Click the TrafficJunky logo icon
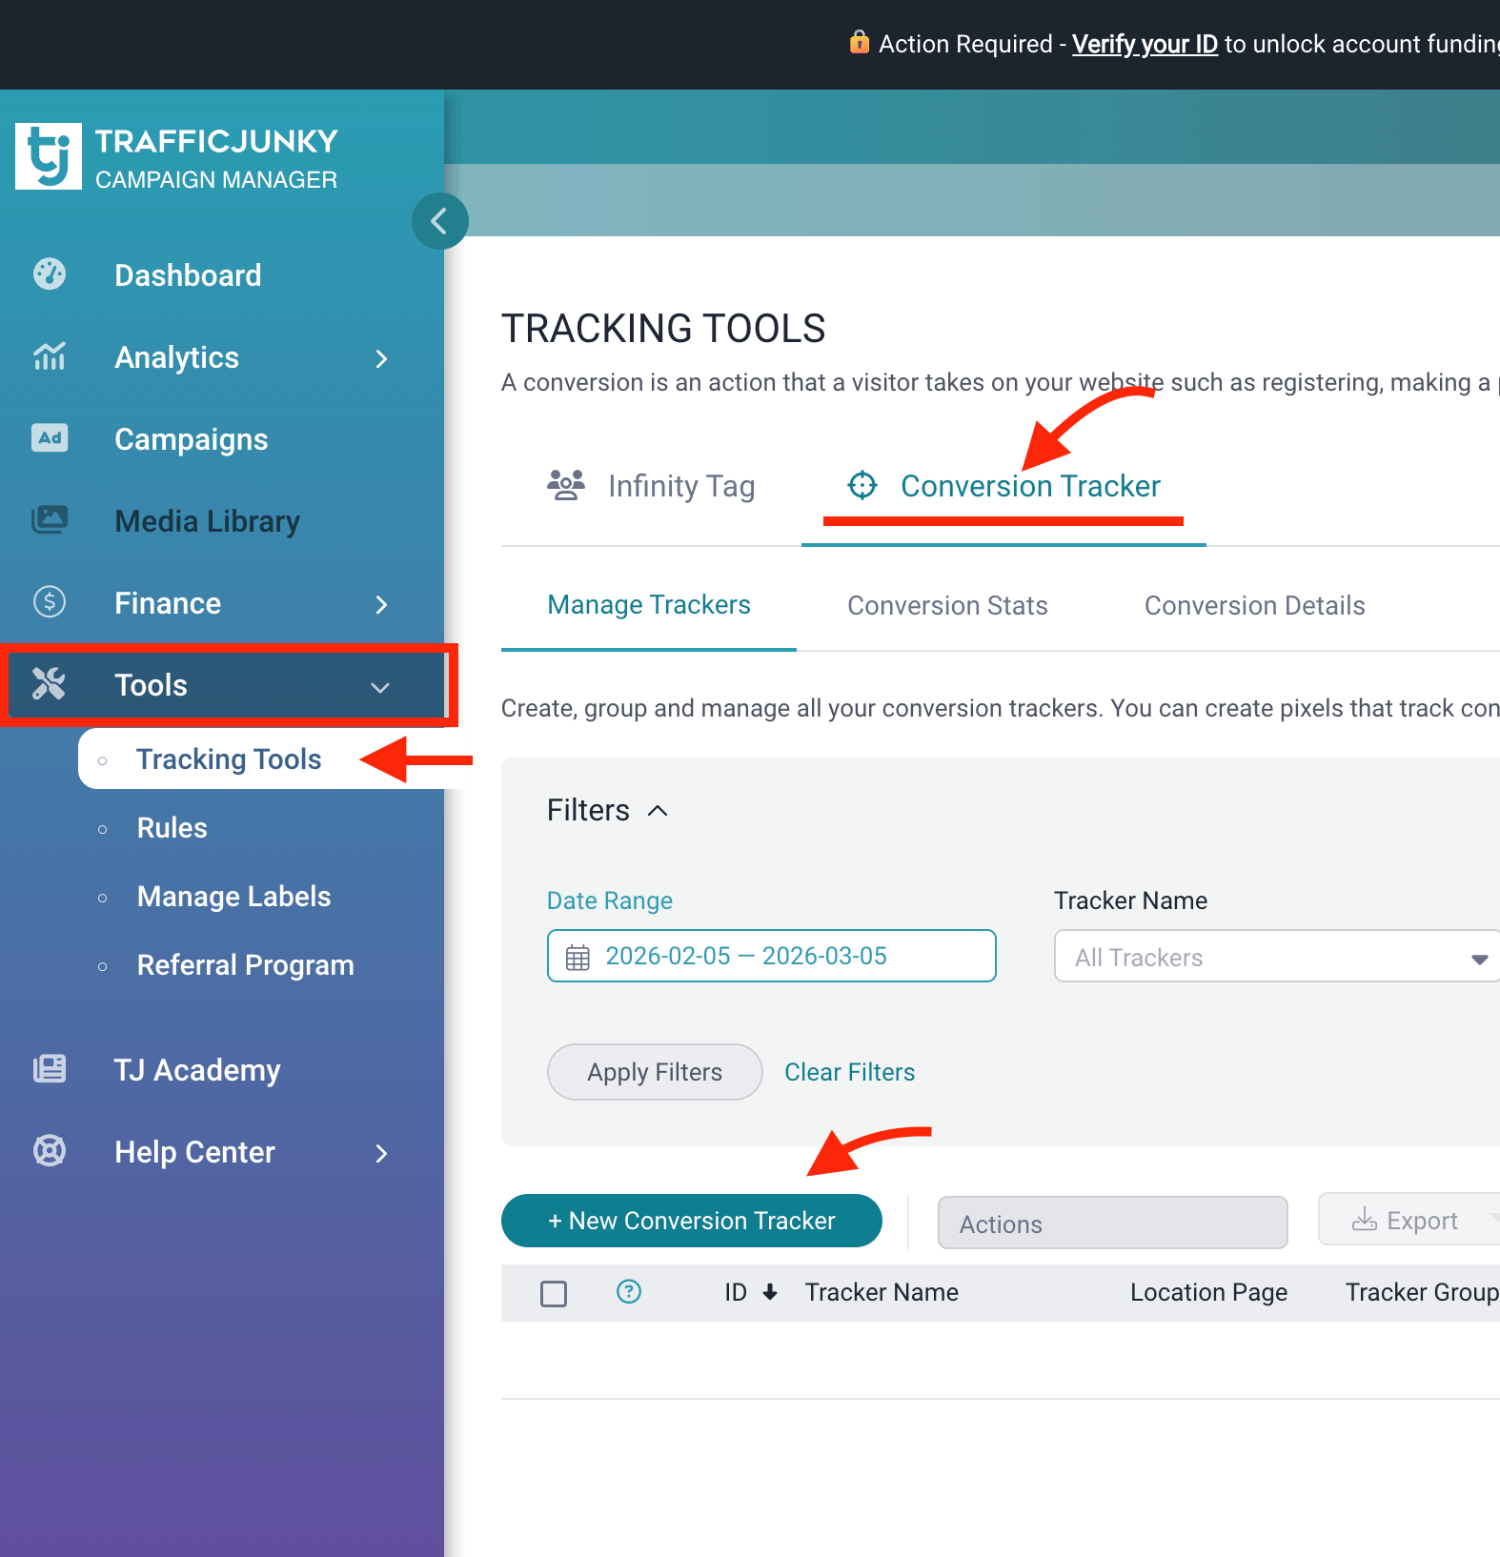Image resolution: width=1500 pixels, height=1557 pixels. tap(48, 156)
